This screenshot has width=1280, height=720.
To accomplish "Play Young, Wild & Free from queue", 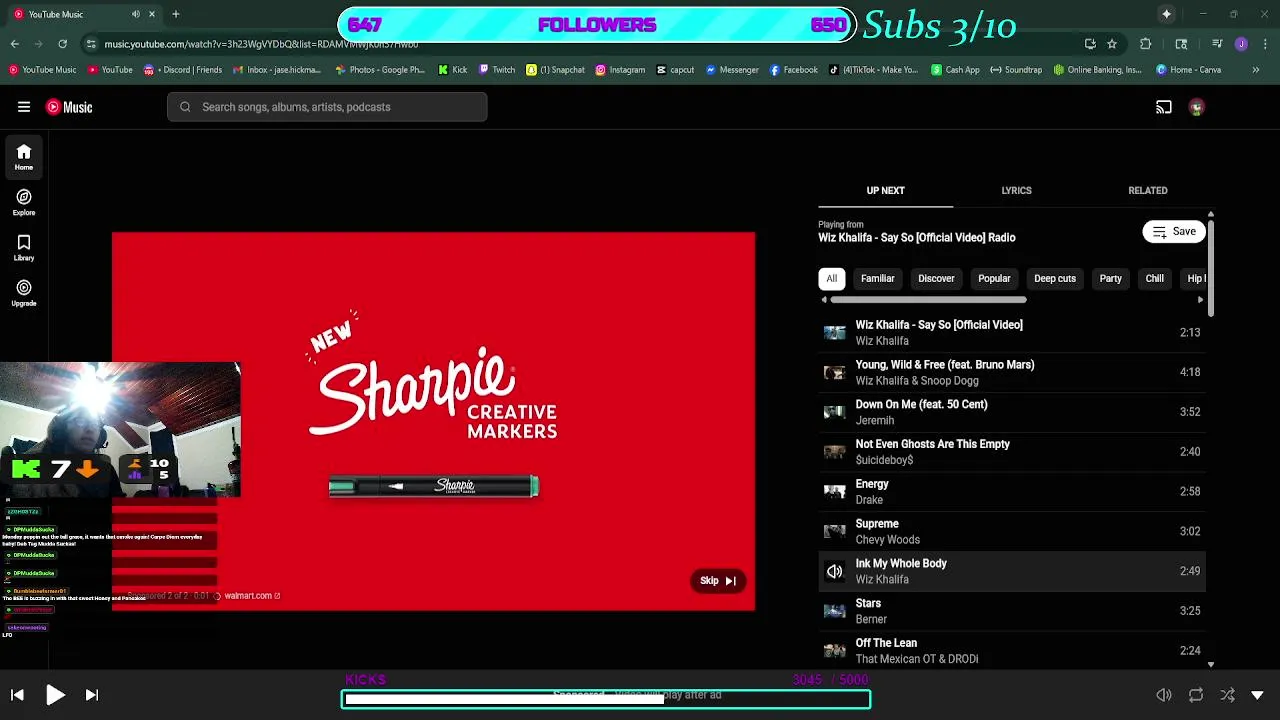I will pos(1012,372).
